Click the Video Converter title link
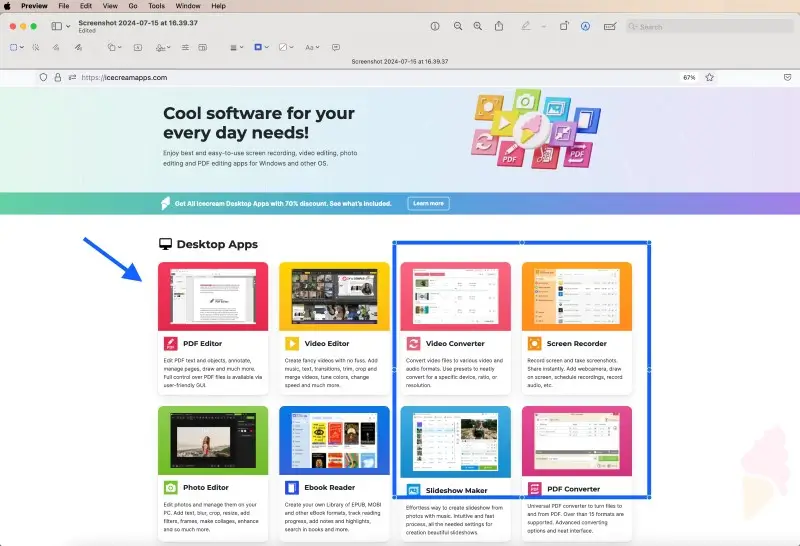Image resolution: width=800 pixels, height=546 pixels. click(x=455, y=343)
